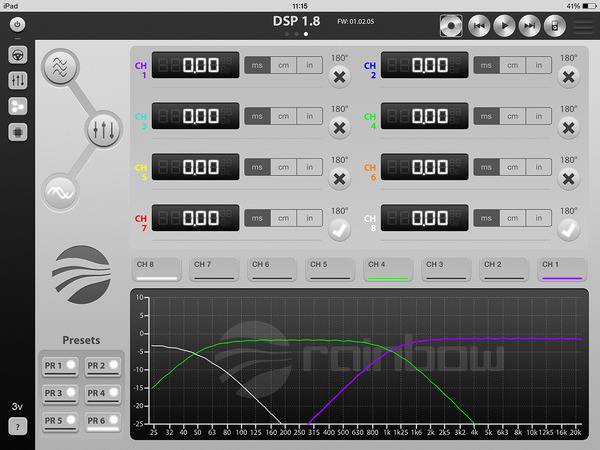Viewport: 600px width, 450px height.
Task: Toggle the 180° phase on CH 4
Action: pos(569,128)
